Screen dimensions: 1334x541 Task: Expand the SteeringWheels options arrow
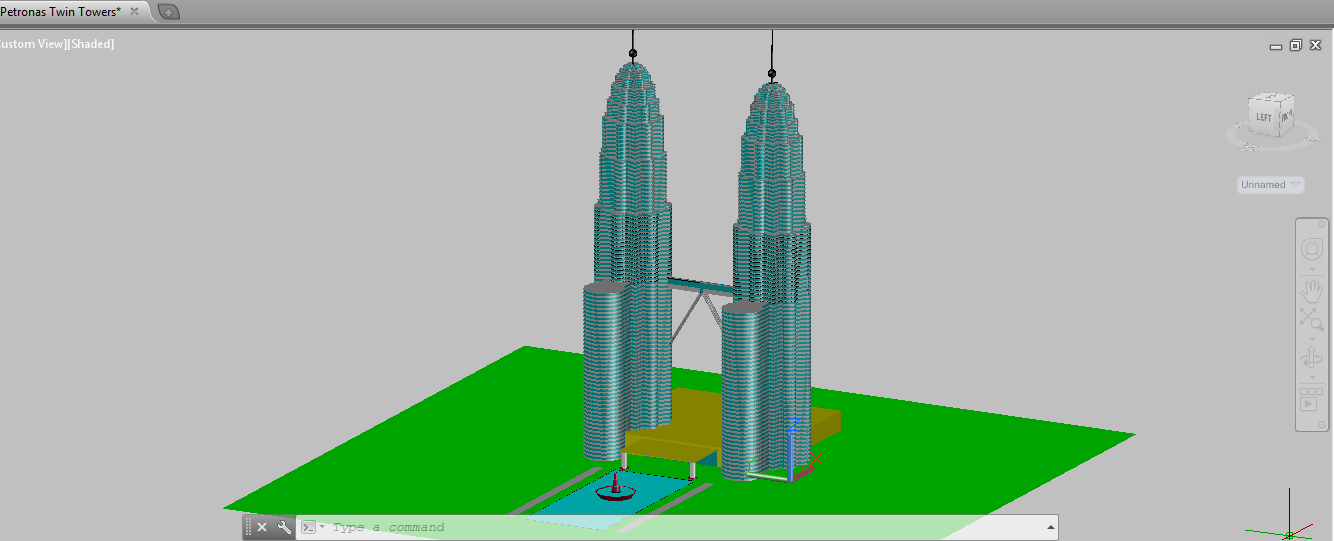pyautogui.click(x=1312, y=270)
